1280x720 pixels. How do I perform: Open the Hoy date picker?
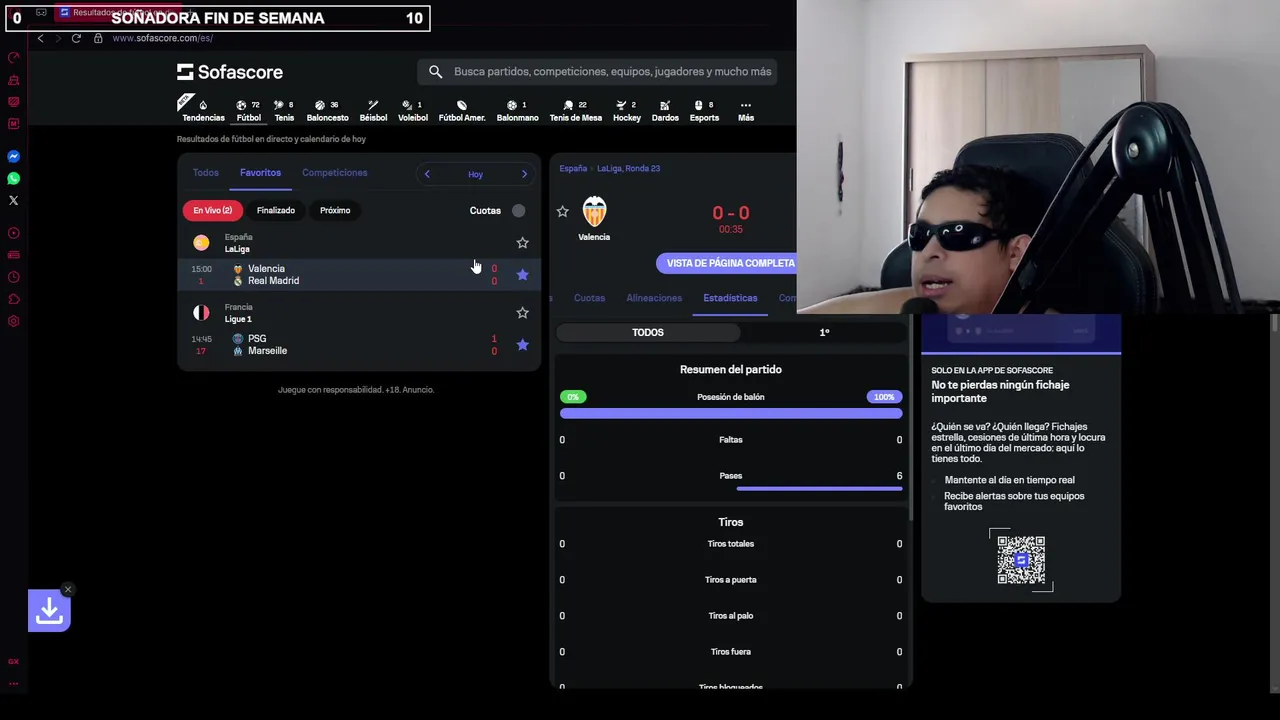click(475, 174)
